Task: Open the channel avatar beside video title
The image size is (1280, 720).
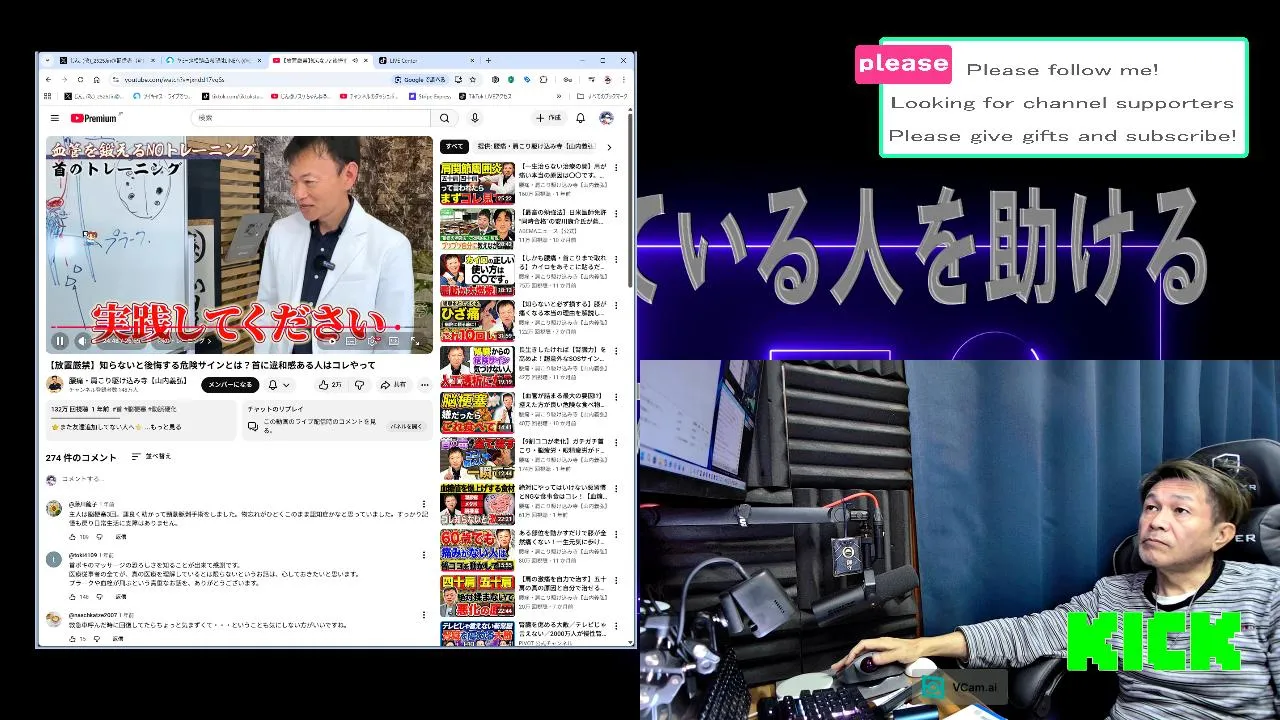Action: (54, 384)
